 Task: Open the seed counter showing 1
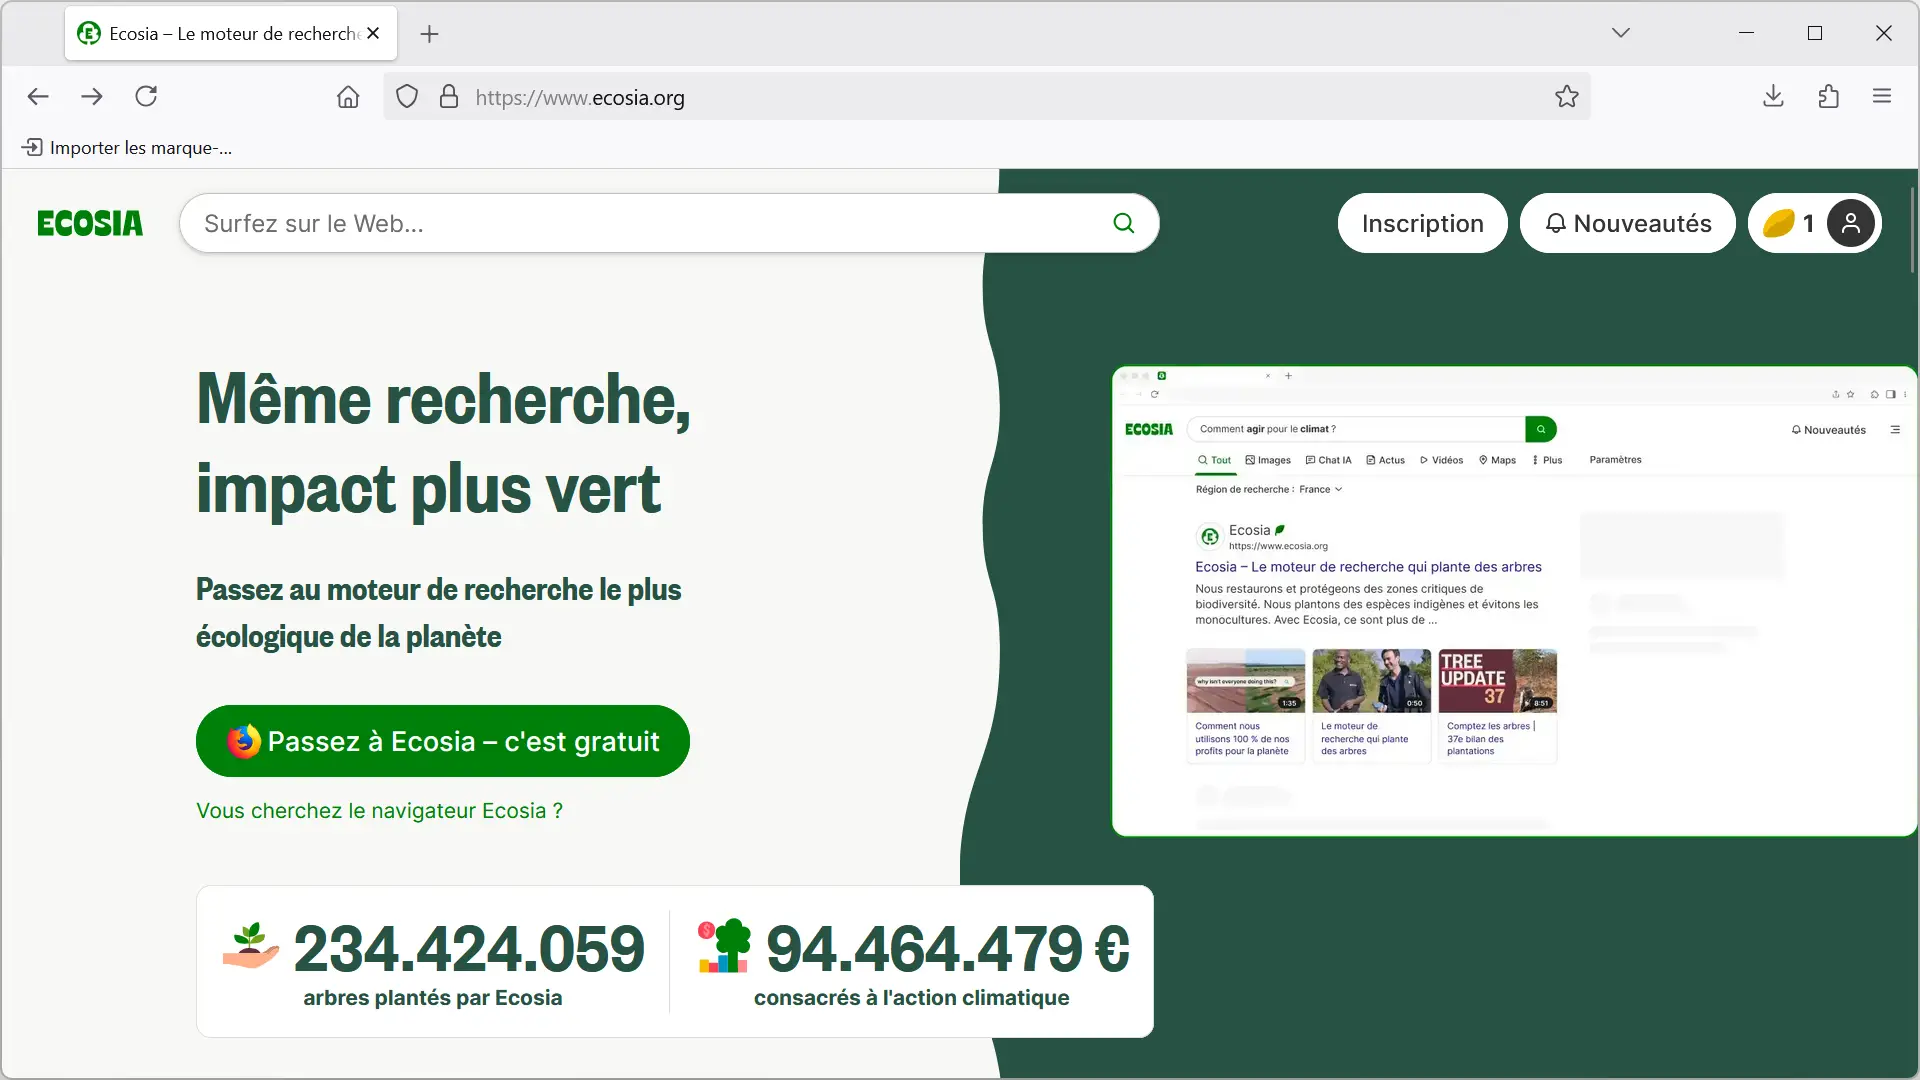[x=1789, y=223]
